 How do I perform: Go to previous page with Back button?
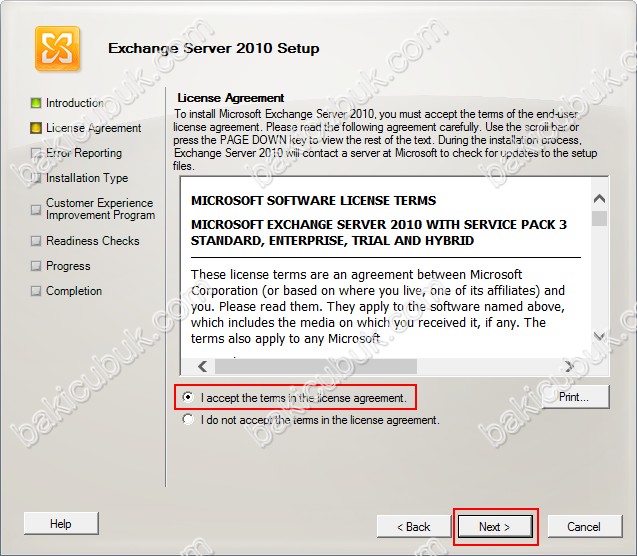coord(414,527)
